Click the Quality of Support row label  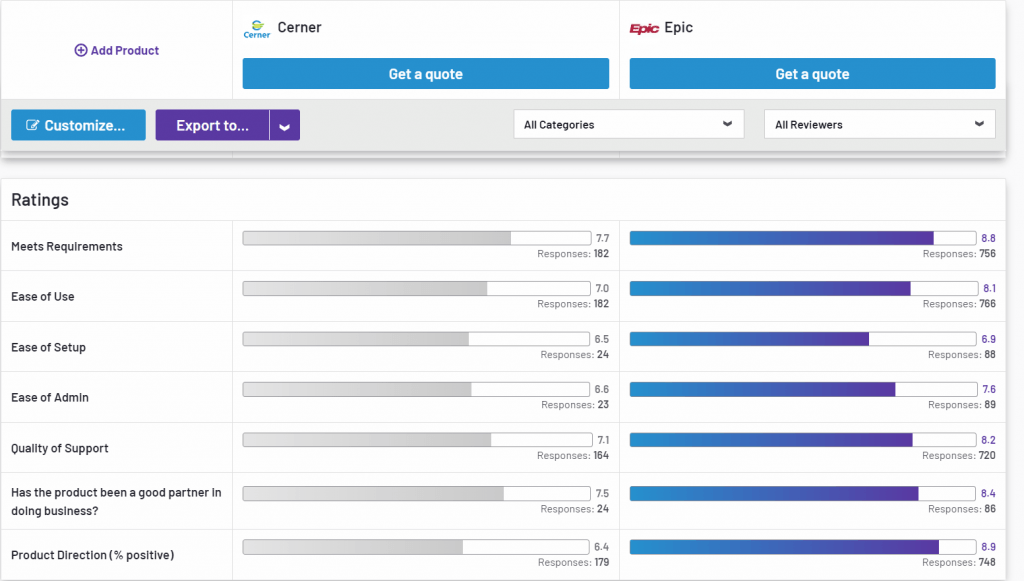click(x=57, y=449)
